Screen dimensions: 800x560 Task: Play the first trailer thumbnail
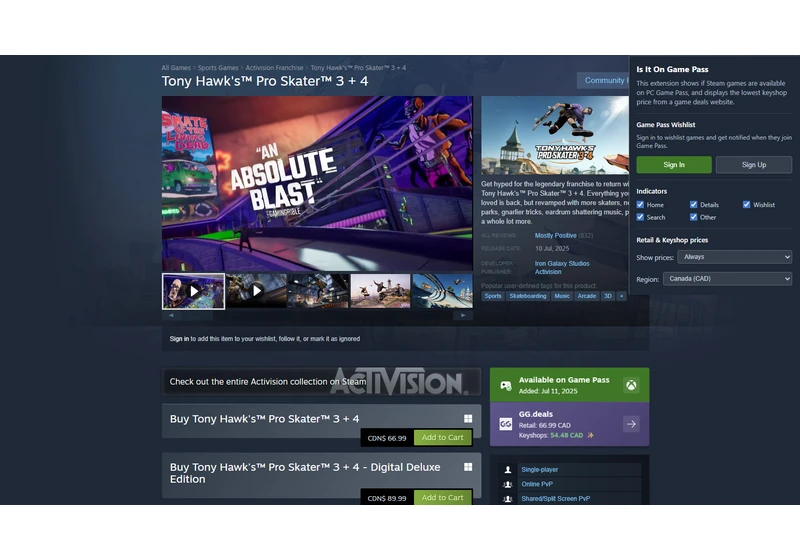click(193, 291)
